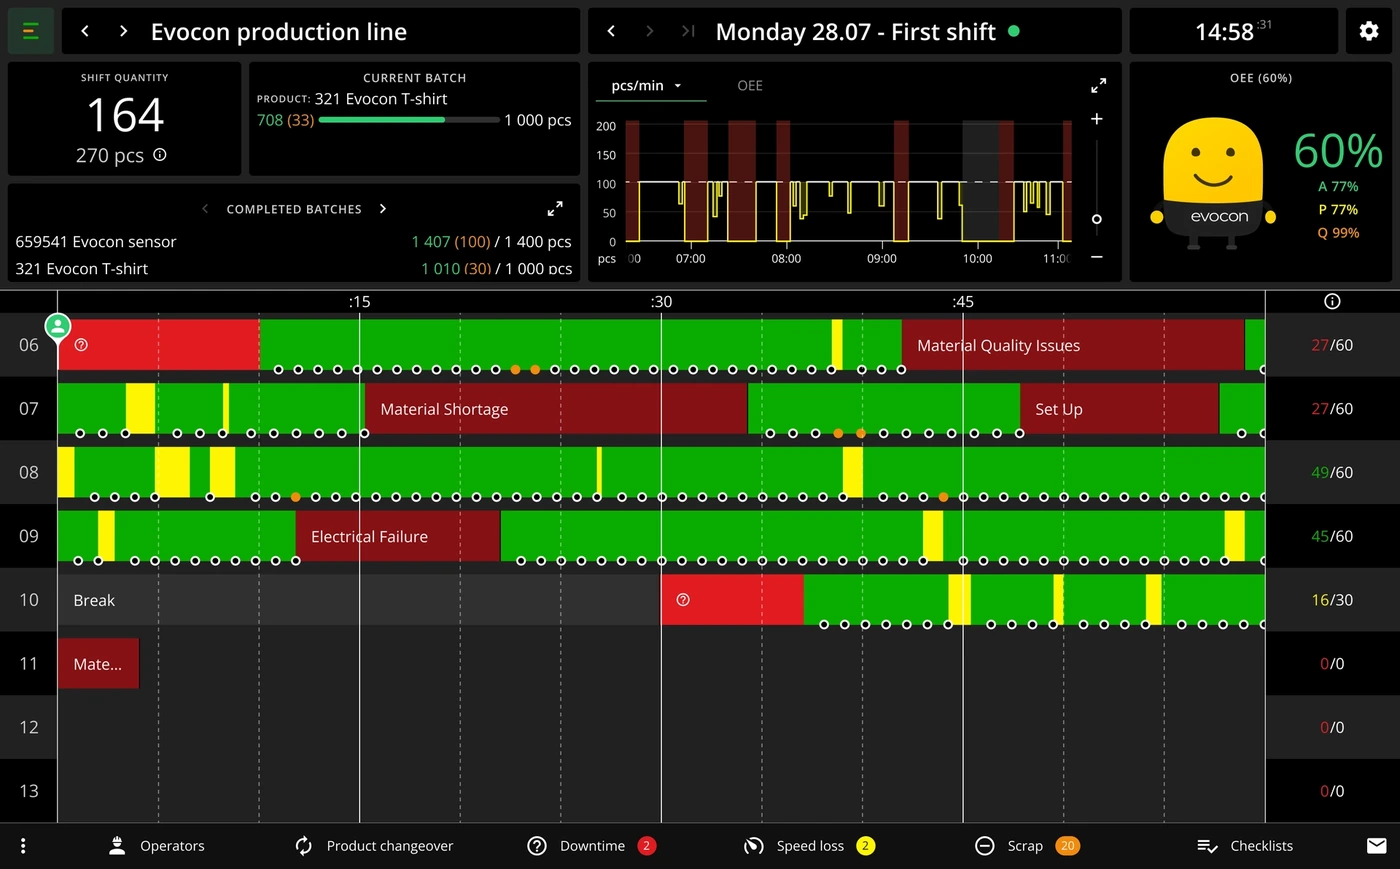
Task: Expand the completed batches panel
Action: 555,209
